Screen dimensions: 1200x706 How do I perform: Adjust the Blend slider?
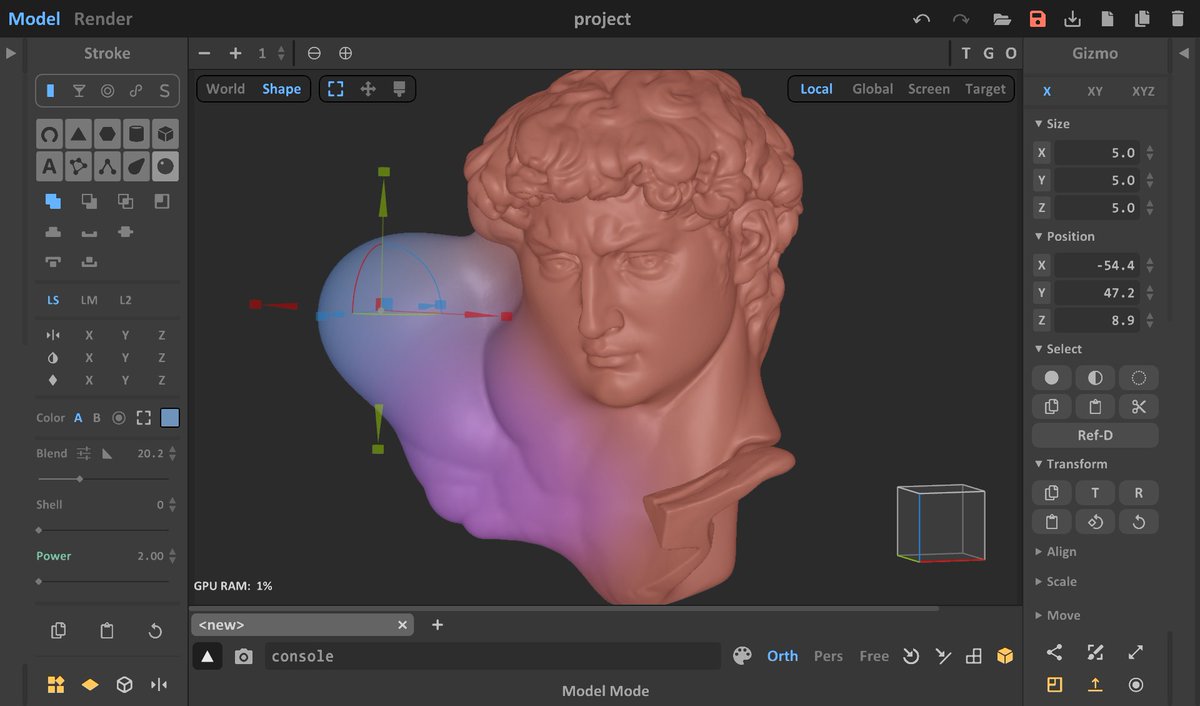click(x=103, y=479)
